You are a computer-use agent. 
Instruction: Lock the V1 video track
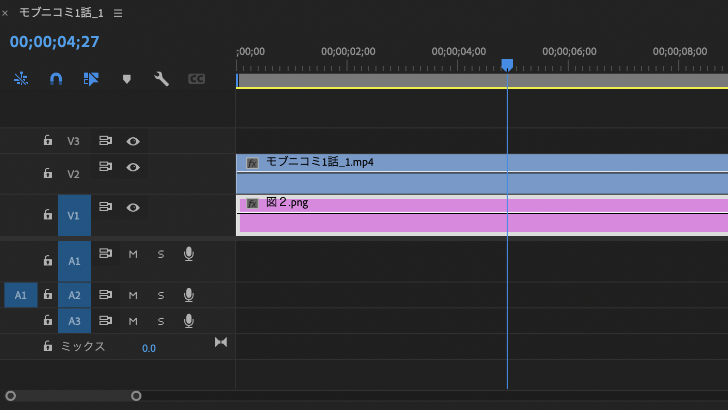click(x=48, y=214)
